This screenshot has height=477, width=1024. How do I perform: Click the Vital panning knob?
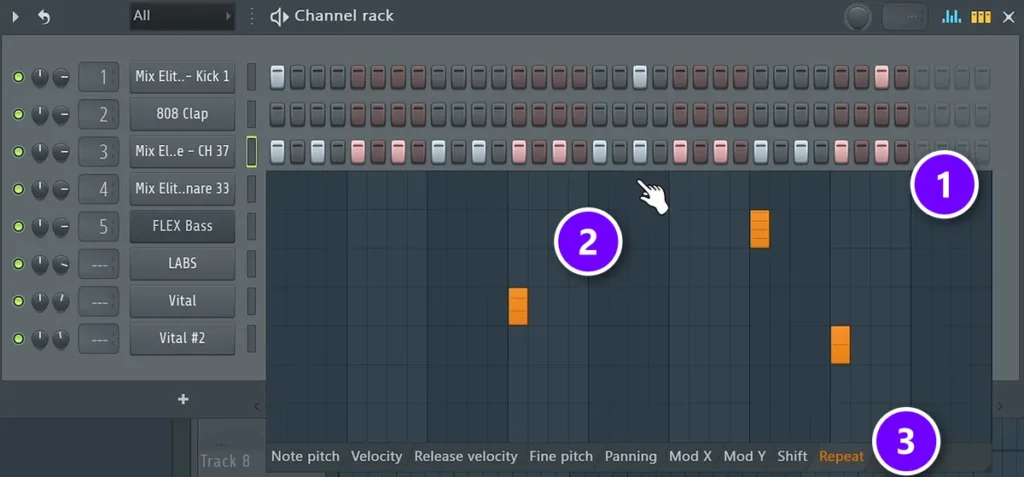point(40,301)
